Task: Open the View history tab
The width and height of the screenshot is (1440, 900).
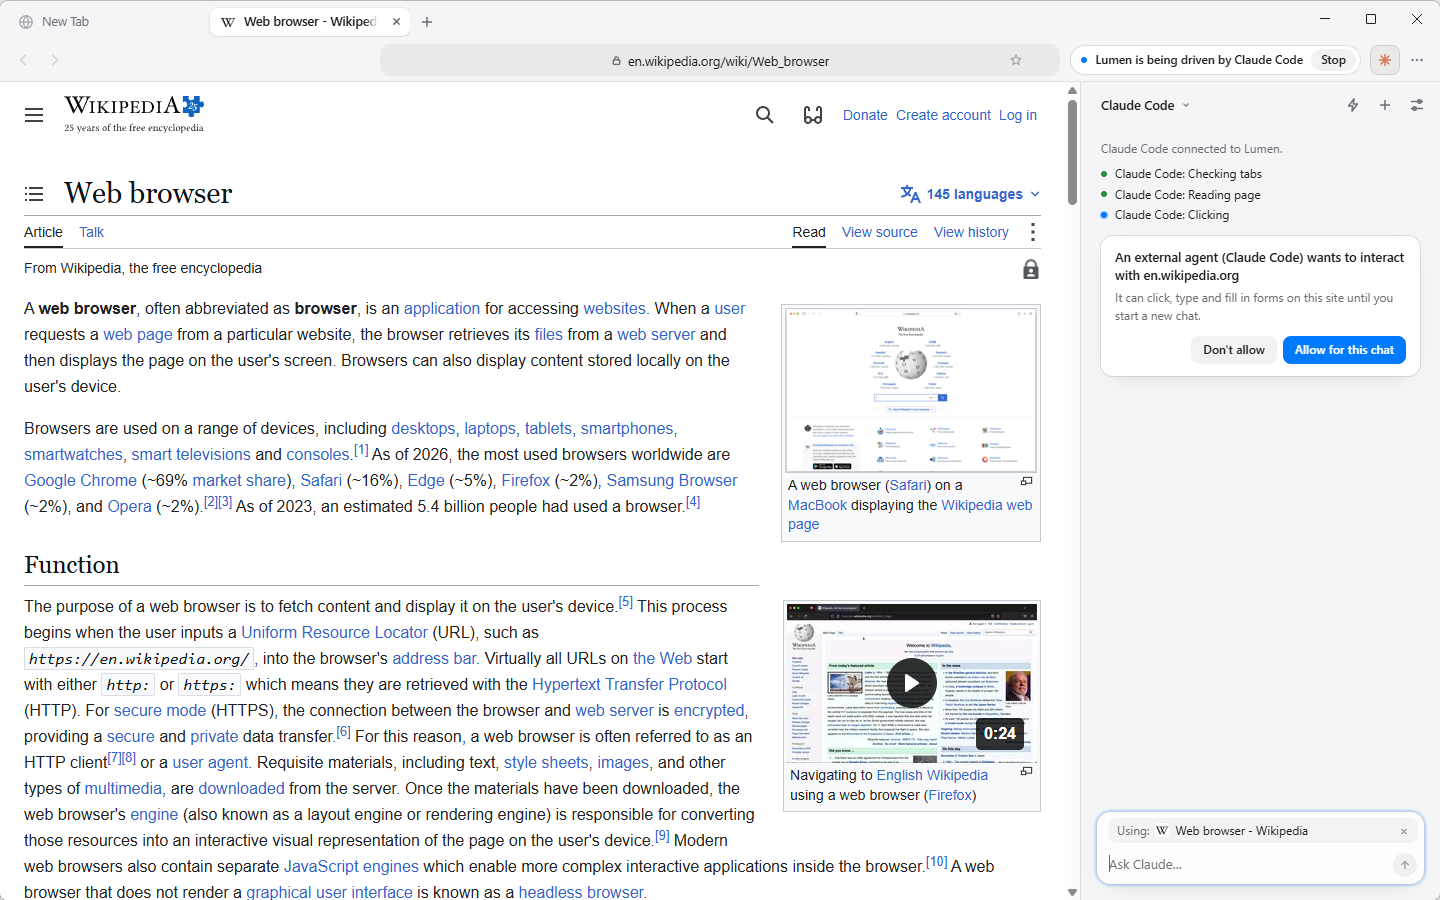Action: point(971,232)
